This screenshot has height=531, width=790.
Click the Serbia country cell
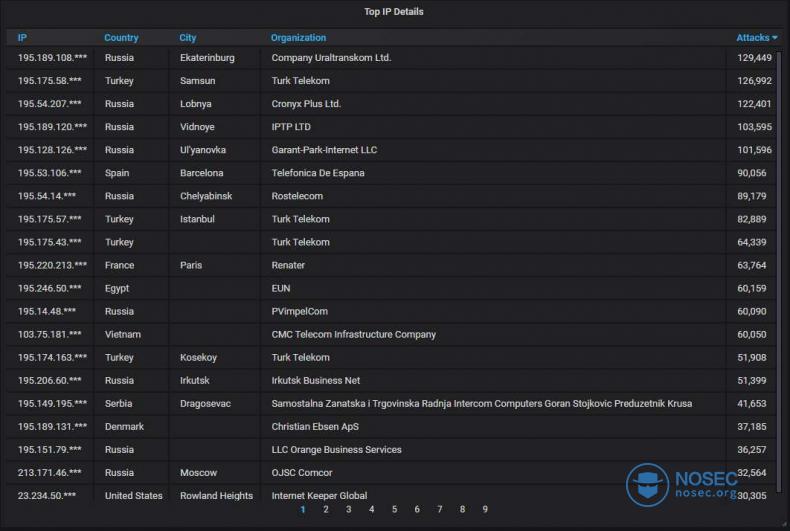(118, 404)
